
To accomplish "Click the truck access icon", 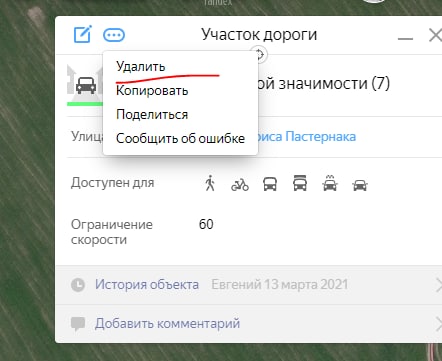I will point(300,183).
